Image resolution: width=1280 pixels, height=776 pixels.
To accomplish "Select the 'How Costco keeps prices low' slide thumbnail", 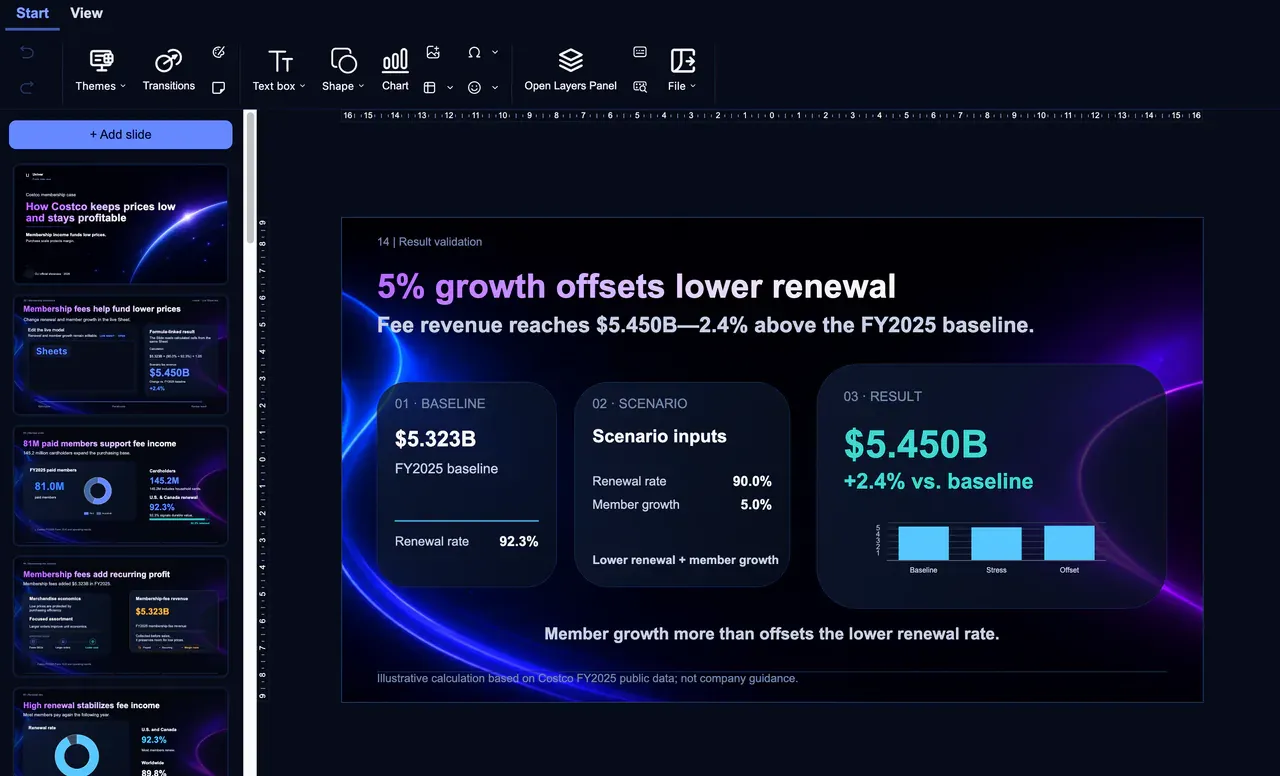I will [121, 224].
